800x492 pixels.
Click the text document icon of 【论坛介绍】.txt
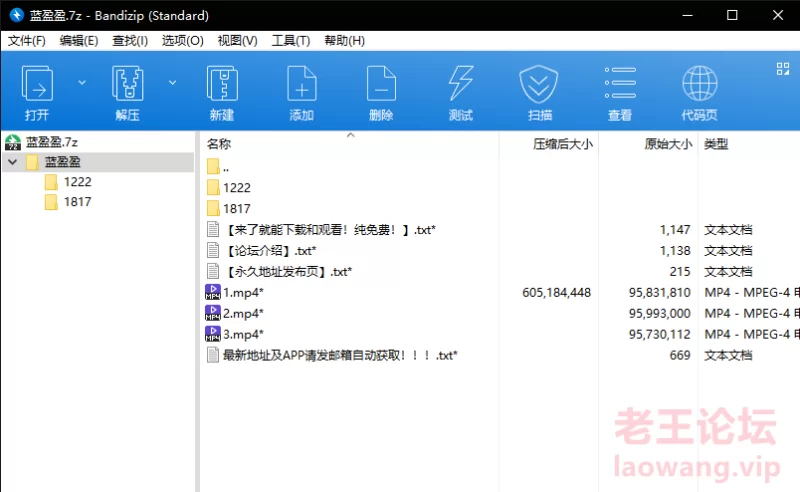click(213, 250)
